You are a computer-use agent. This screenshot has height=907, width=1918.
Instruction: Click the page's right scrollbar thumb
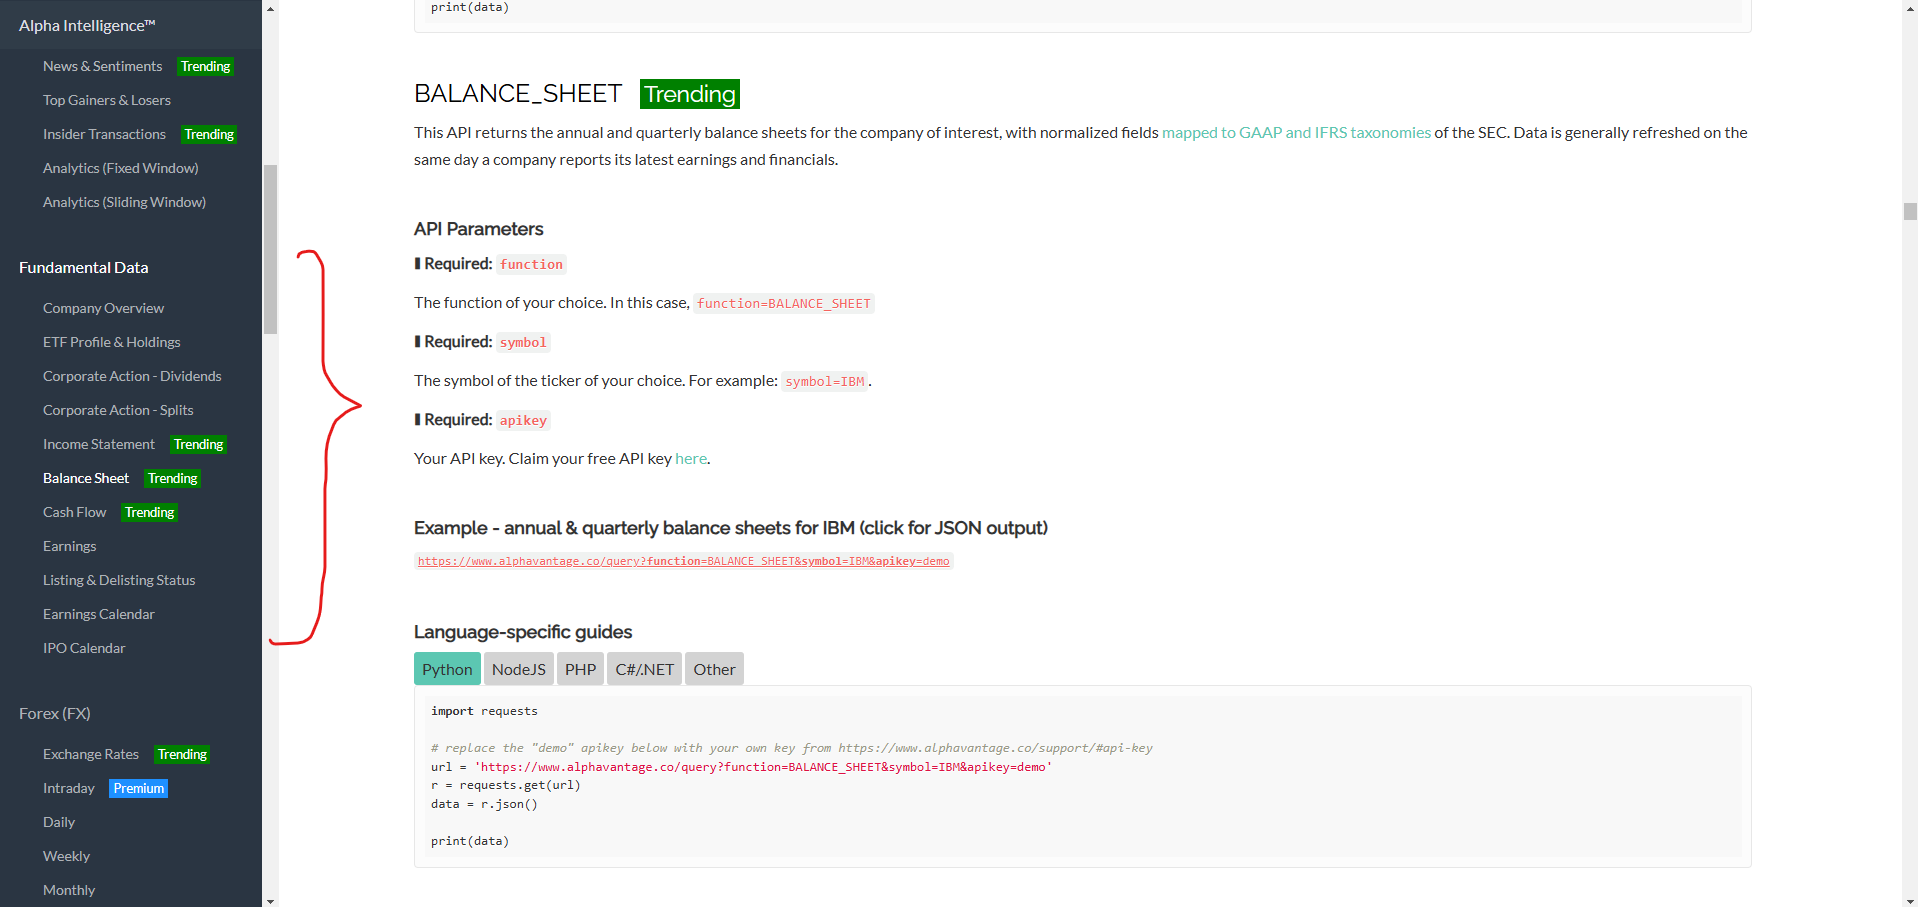point(1910,211)
